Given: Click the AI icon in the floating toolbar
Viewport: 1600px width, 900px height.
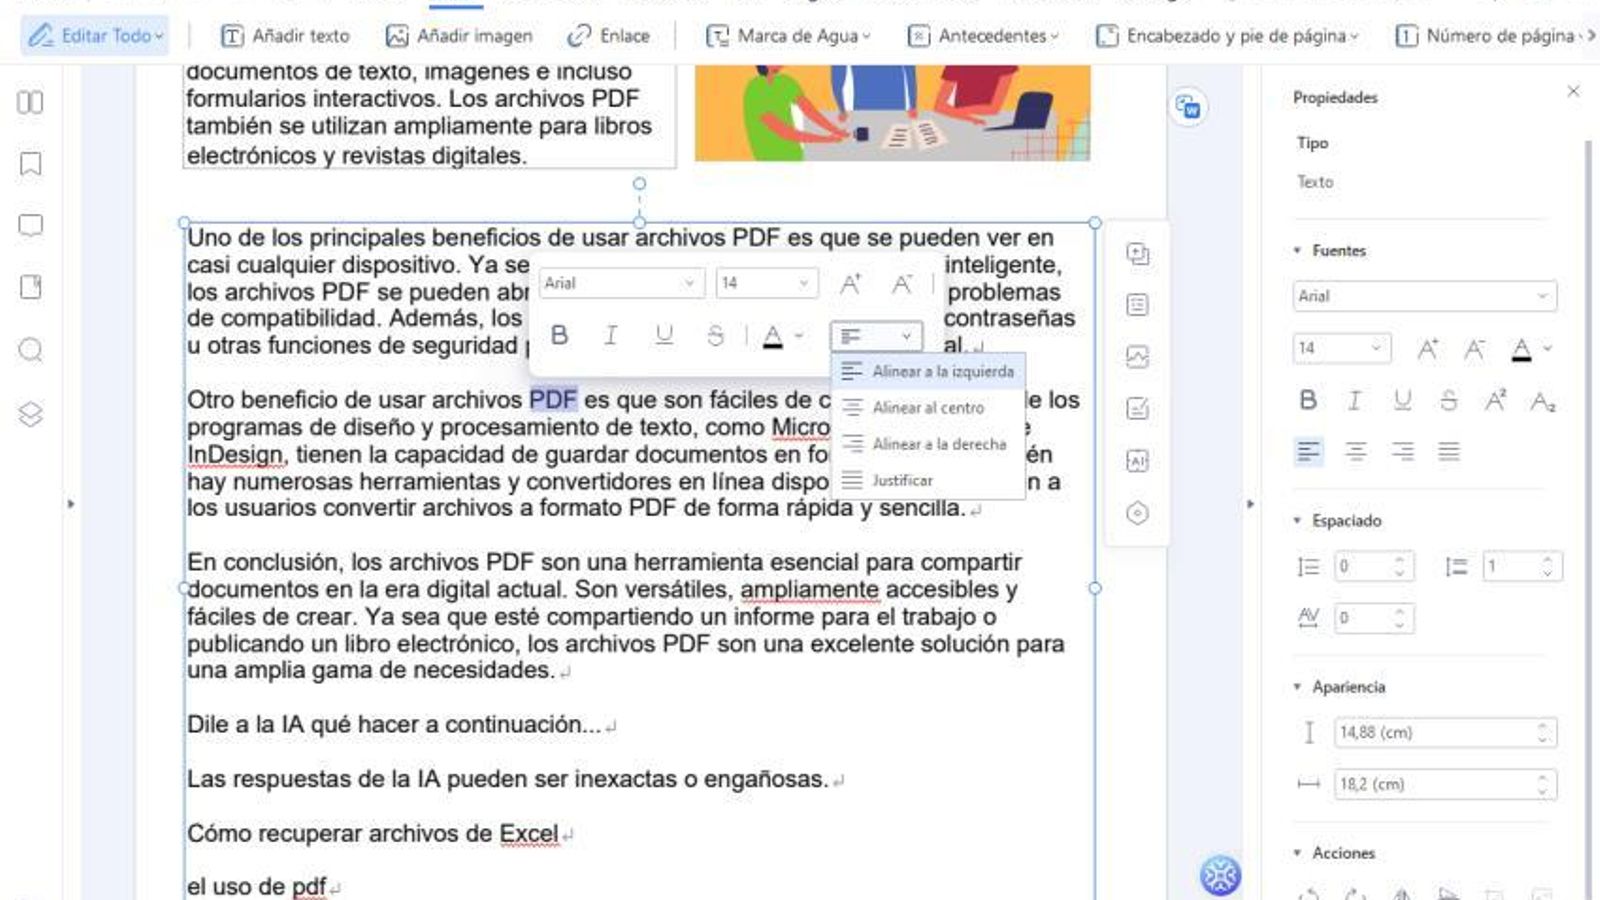Looking at the screenshot, I should [x=1138, y=462].
